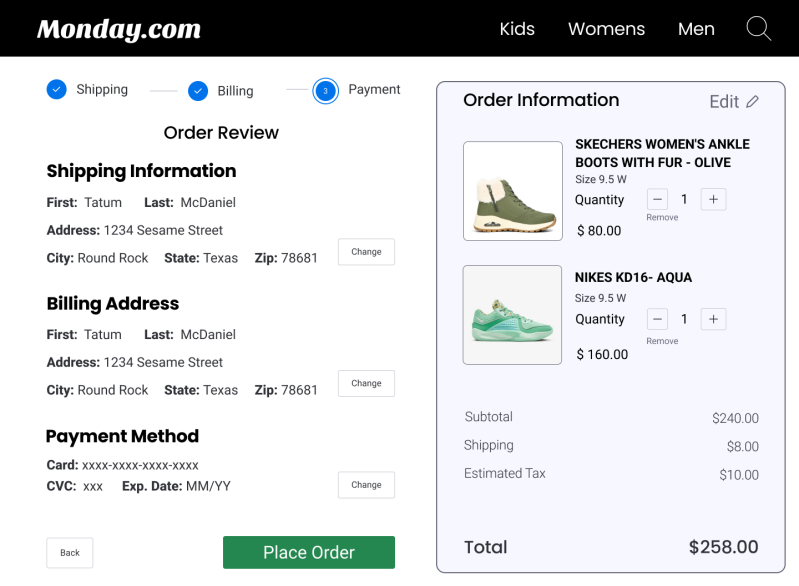Screen dimensions: 799x586
Task: Increase Nikes KD16 quantity with plus
Action: (713, 319)
